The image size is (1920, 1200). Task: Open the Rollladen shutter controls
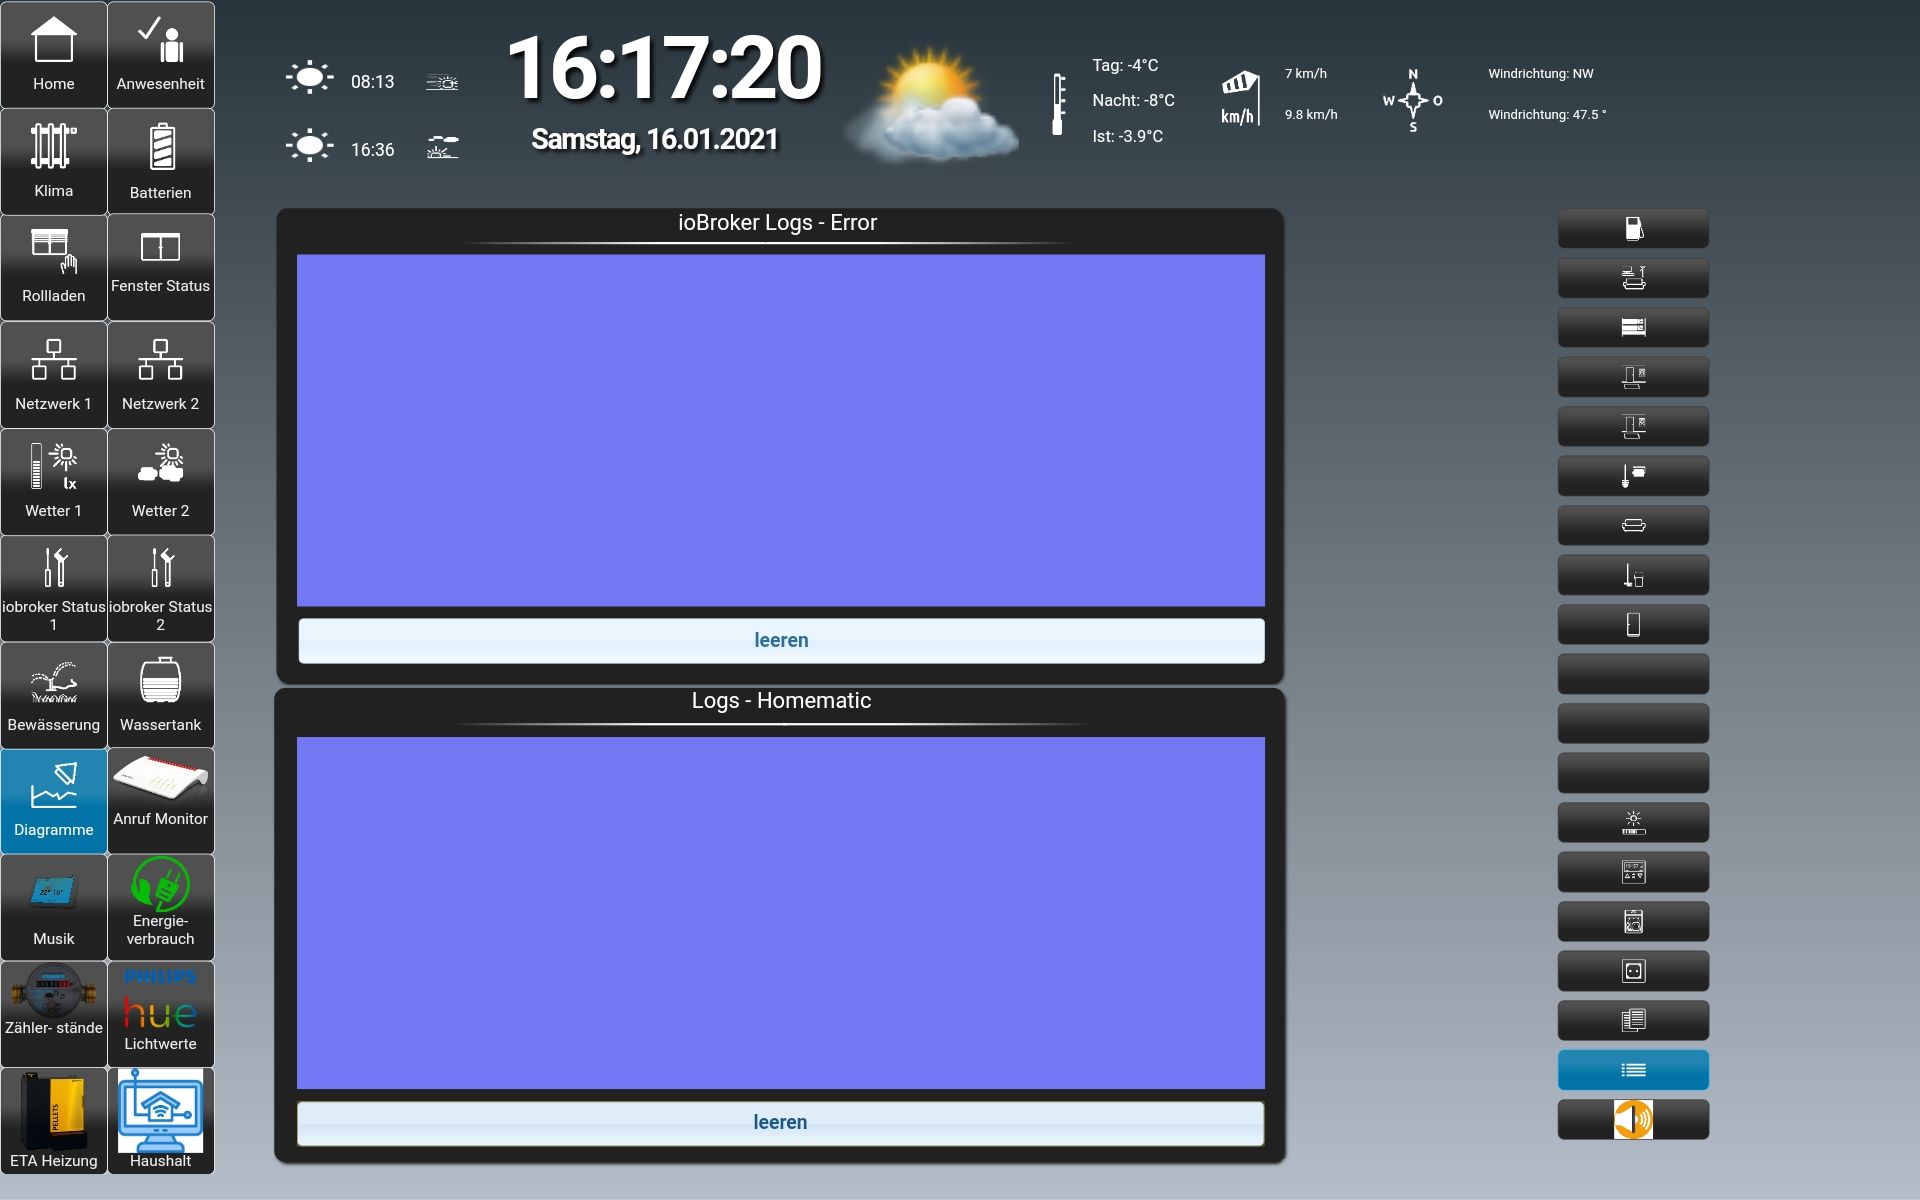point(54,268)
